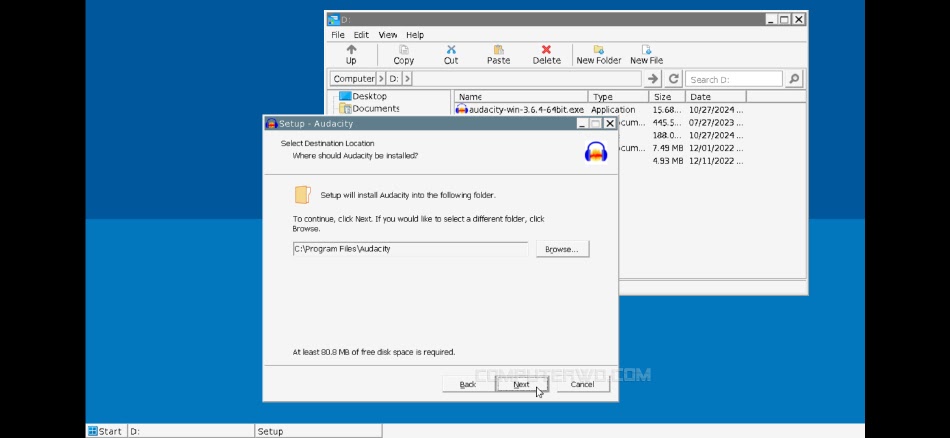Click the Copy toolbar icon

pyautogui.click(x=404, y=50)
